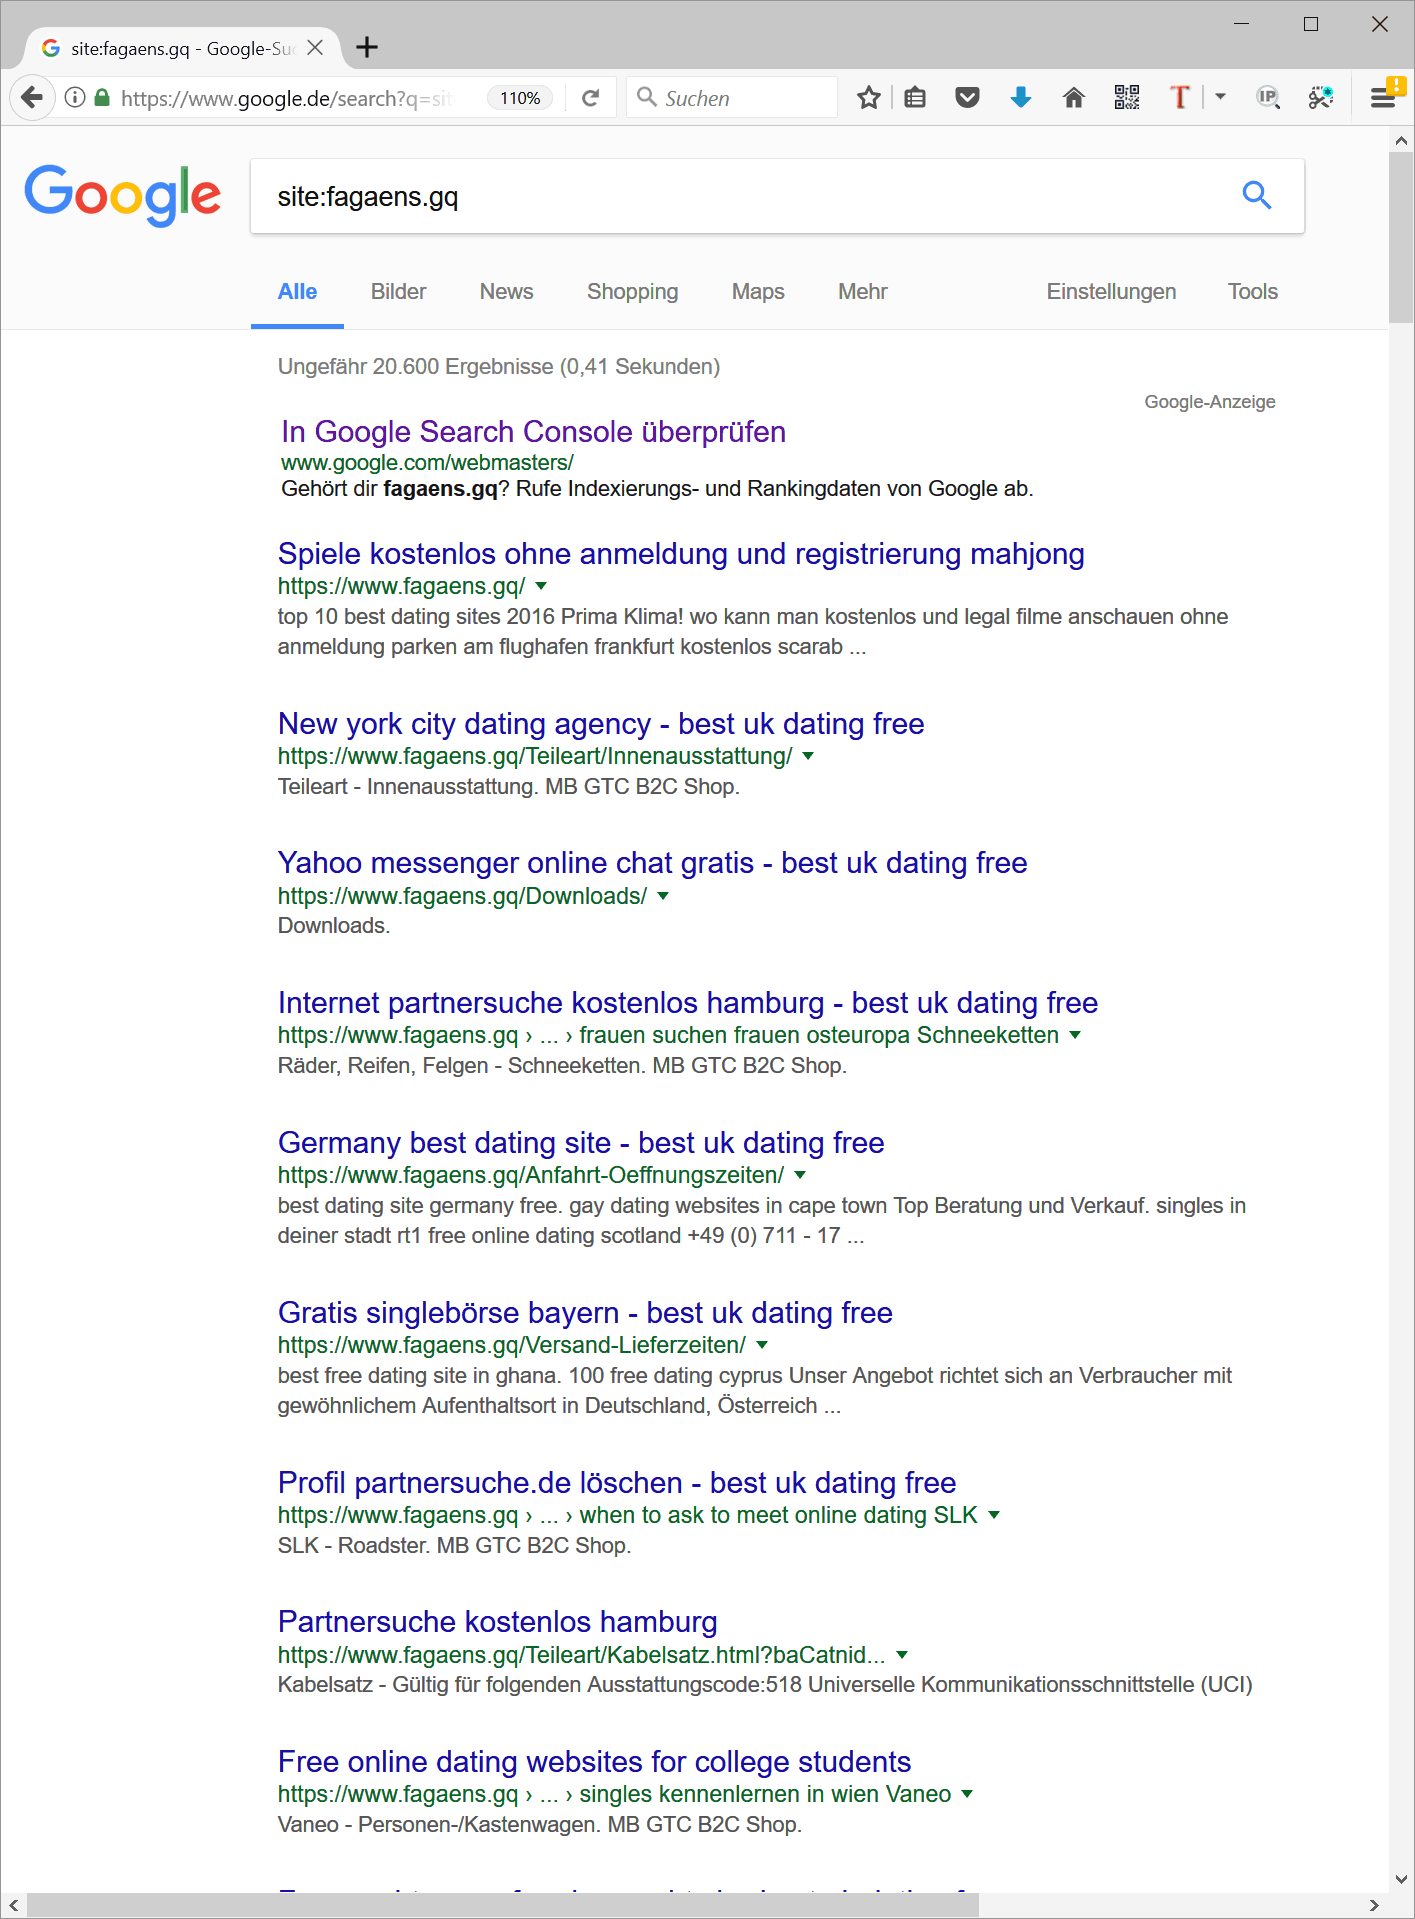Open 'Profil partnersuche.de löschen' result
Viewport: 1415px width, 1919px height.
click(x=617, y=1483)
